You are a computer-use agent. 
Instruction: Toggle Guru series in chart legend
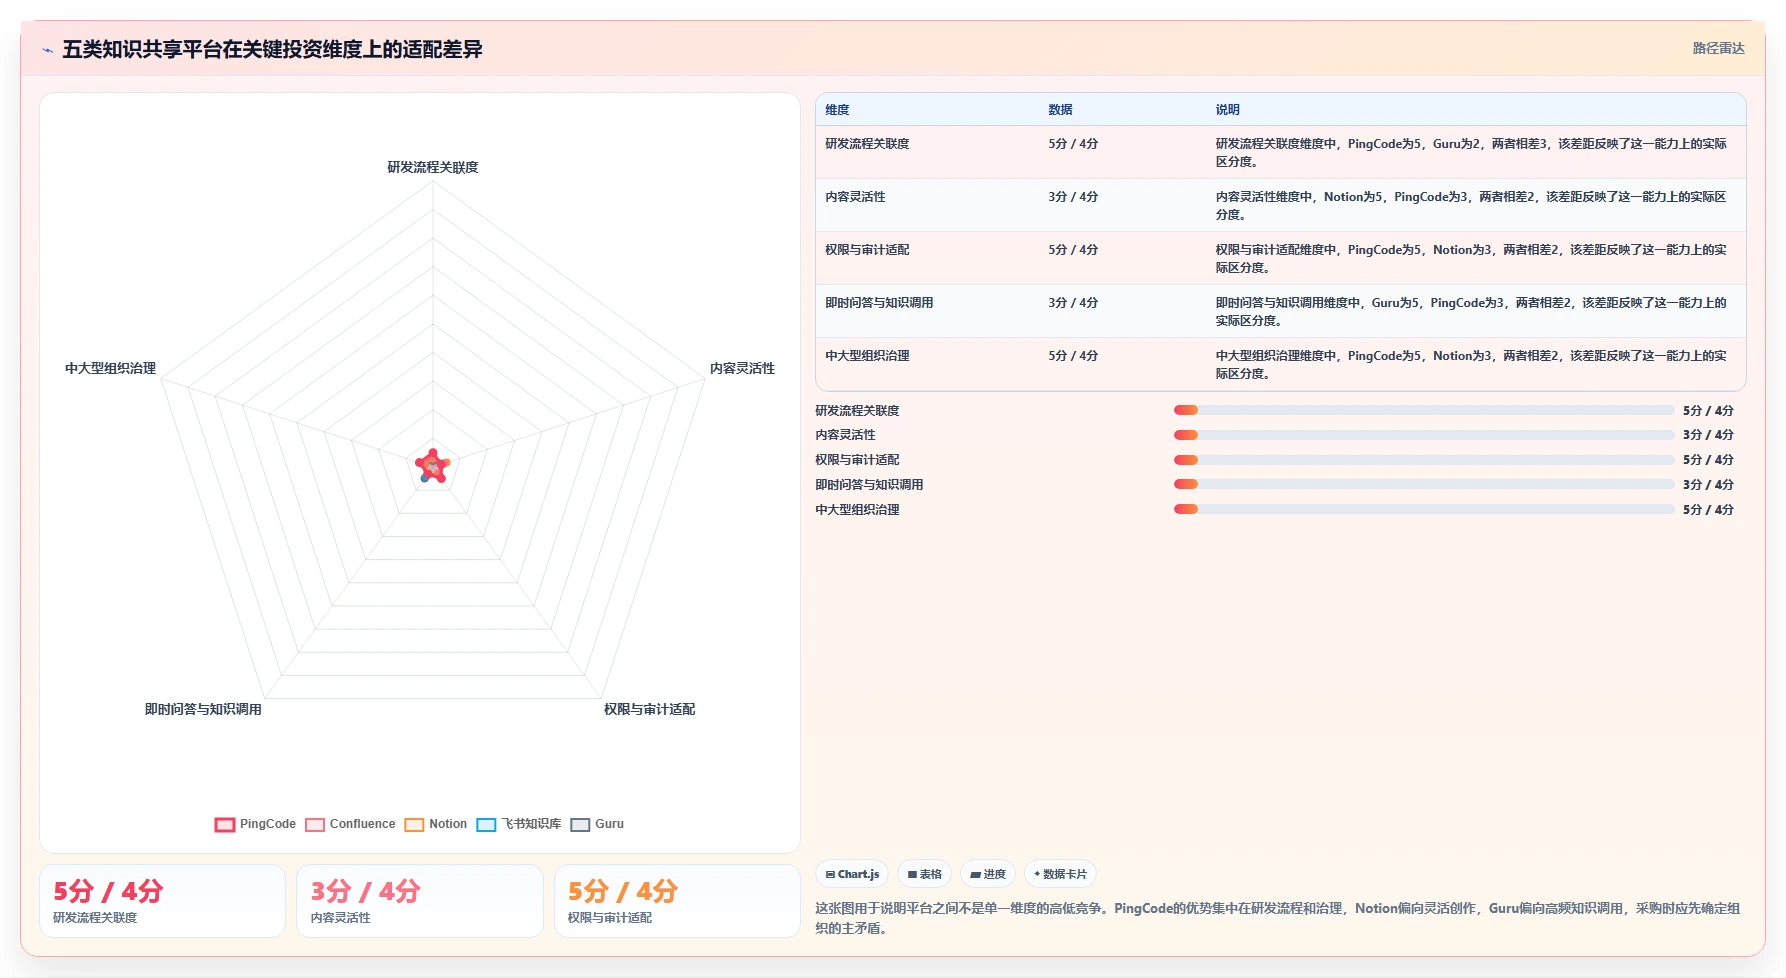[x=597, y=824]
